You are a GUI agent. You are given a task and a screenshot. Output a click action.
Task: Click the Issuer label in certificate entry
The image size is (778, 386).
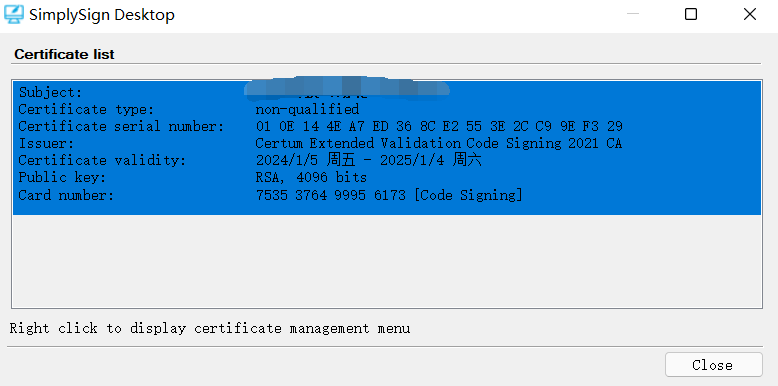(46, 143)
